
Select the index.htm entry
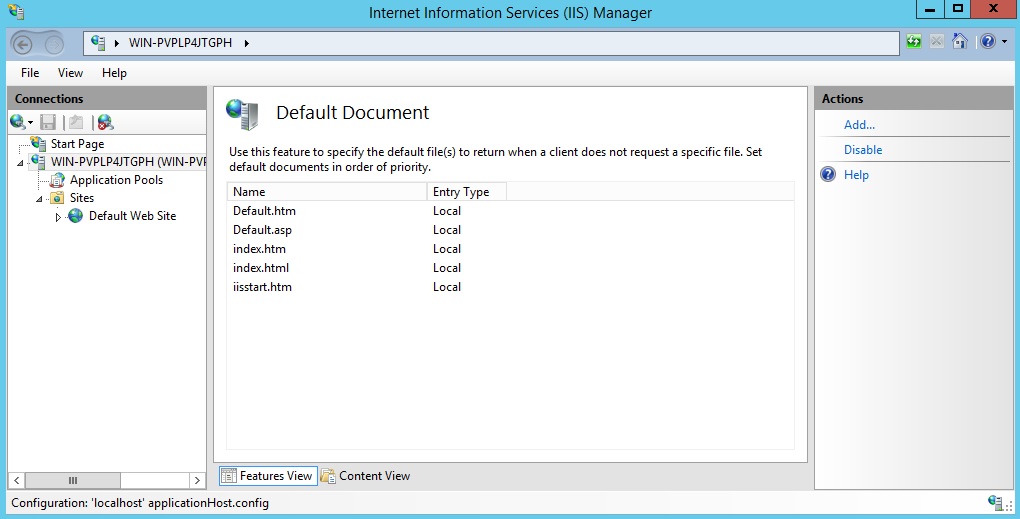(259, 248)
